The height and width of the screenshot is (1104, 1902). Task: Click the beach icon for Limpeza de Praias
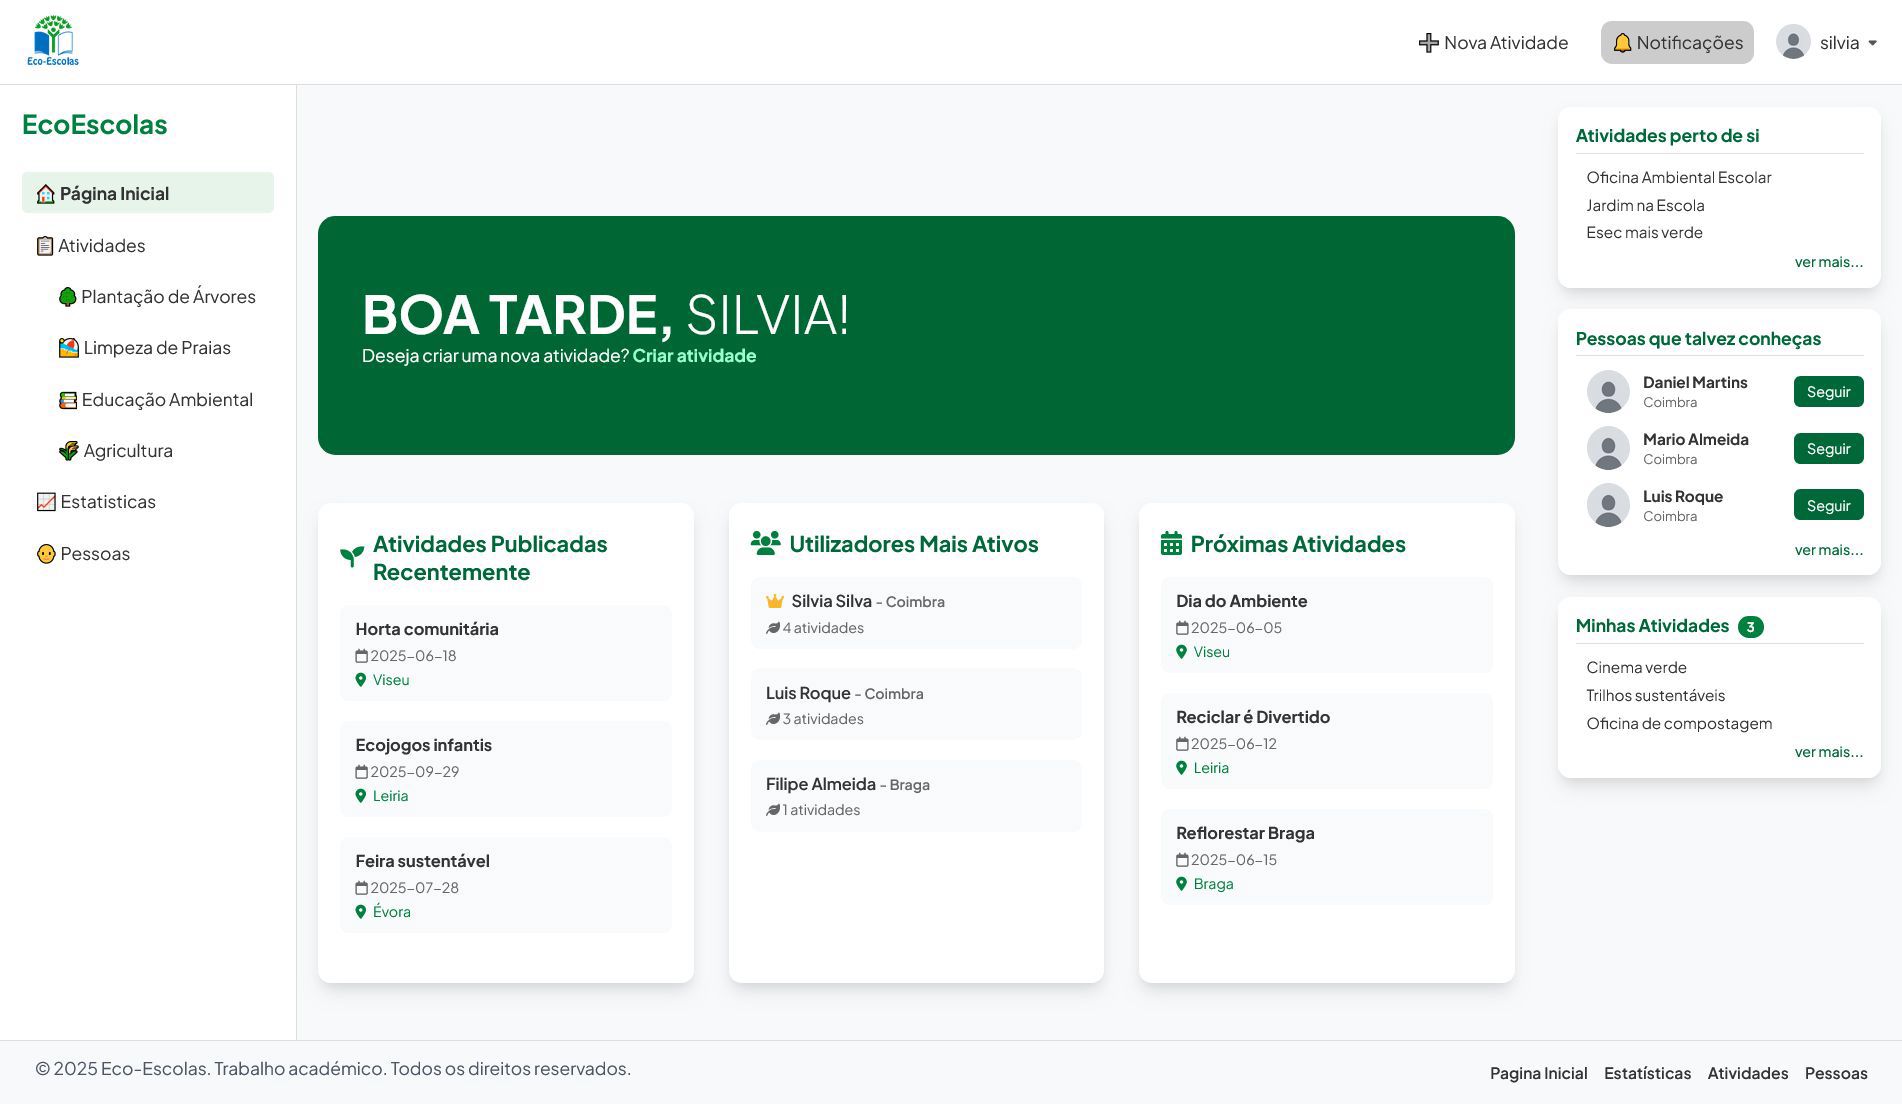[x=68, y=348]
